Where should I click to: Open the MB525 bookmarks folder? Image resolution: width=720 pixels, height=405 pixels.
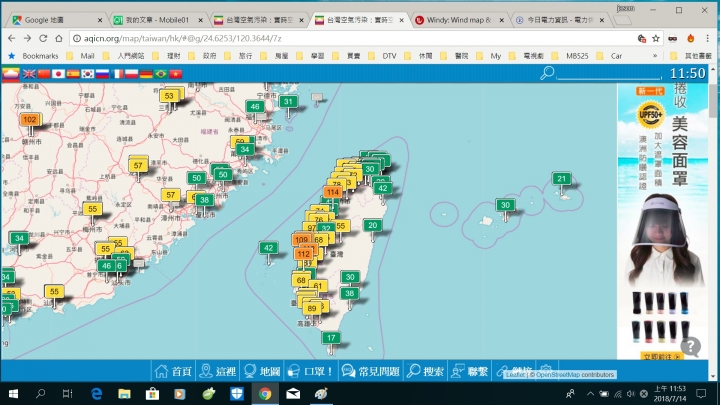tap(571, 56)
